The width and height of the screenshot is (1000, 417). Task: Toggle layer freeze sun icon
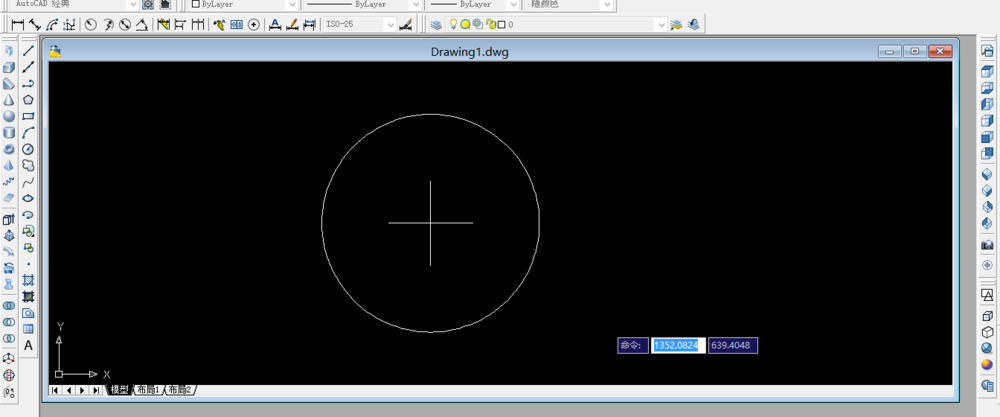point(465,25)
